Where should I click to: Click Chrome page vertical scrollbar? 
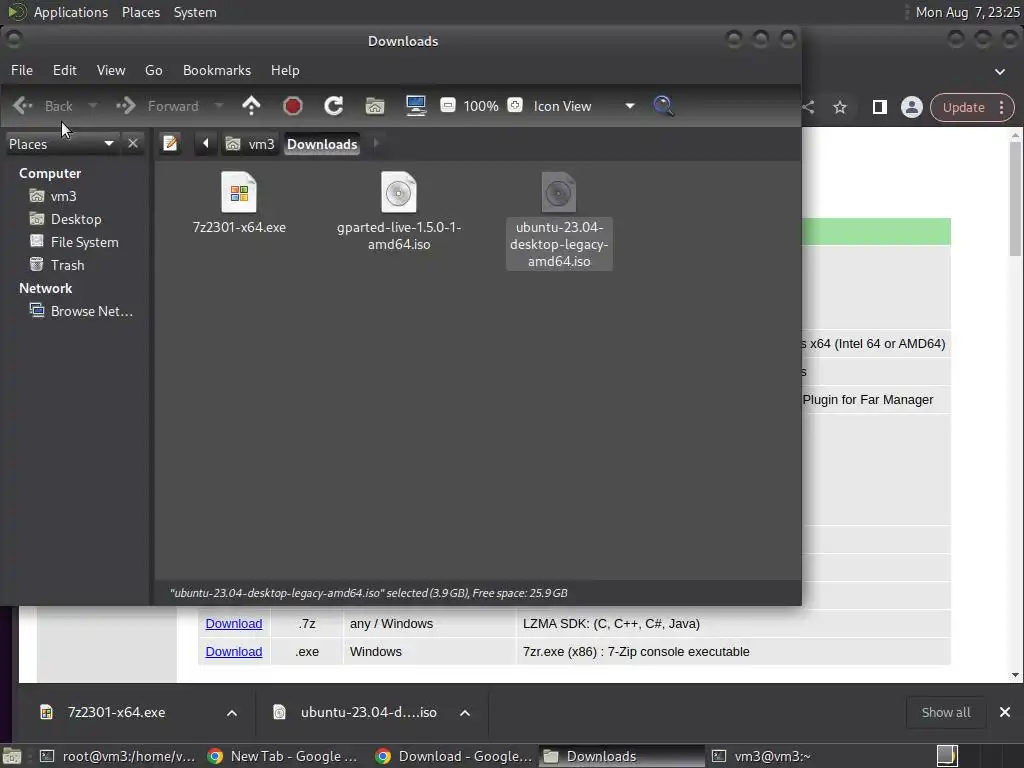1015,199
